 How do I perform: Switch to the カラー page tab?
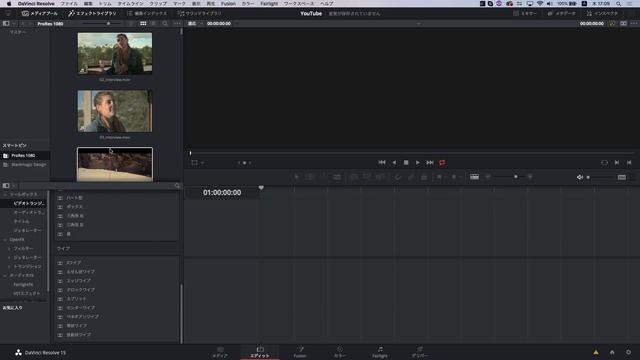[340, 352]
